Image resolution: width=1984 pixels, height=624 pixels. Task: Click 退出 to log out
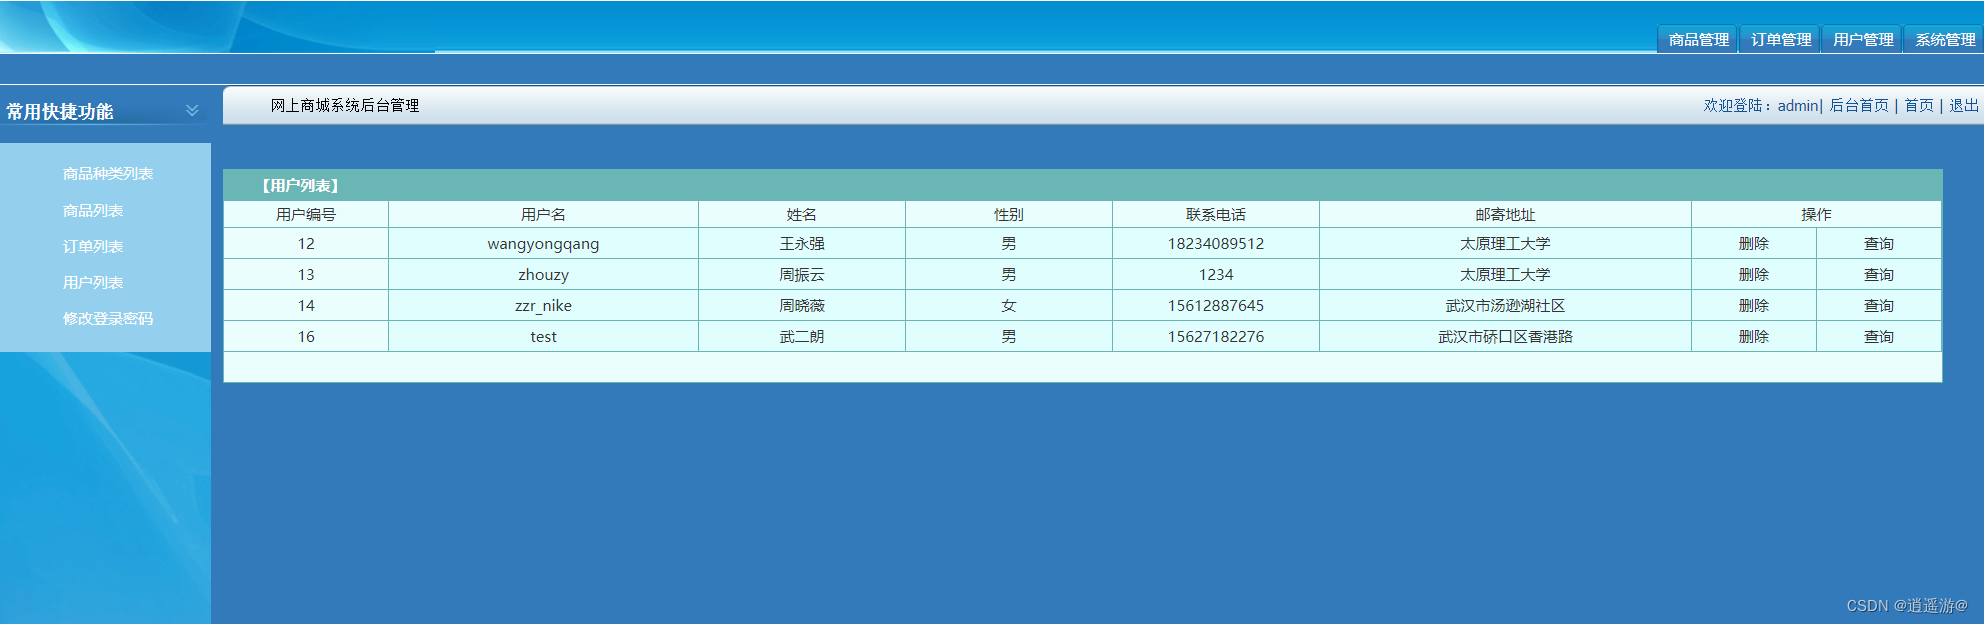[x=1963, y=105]
